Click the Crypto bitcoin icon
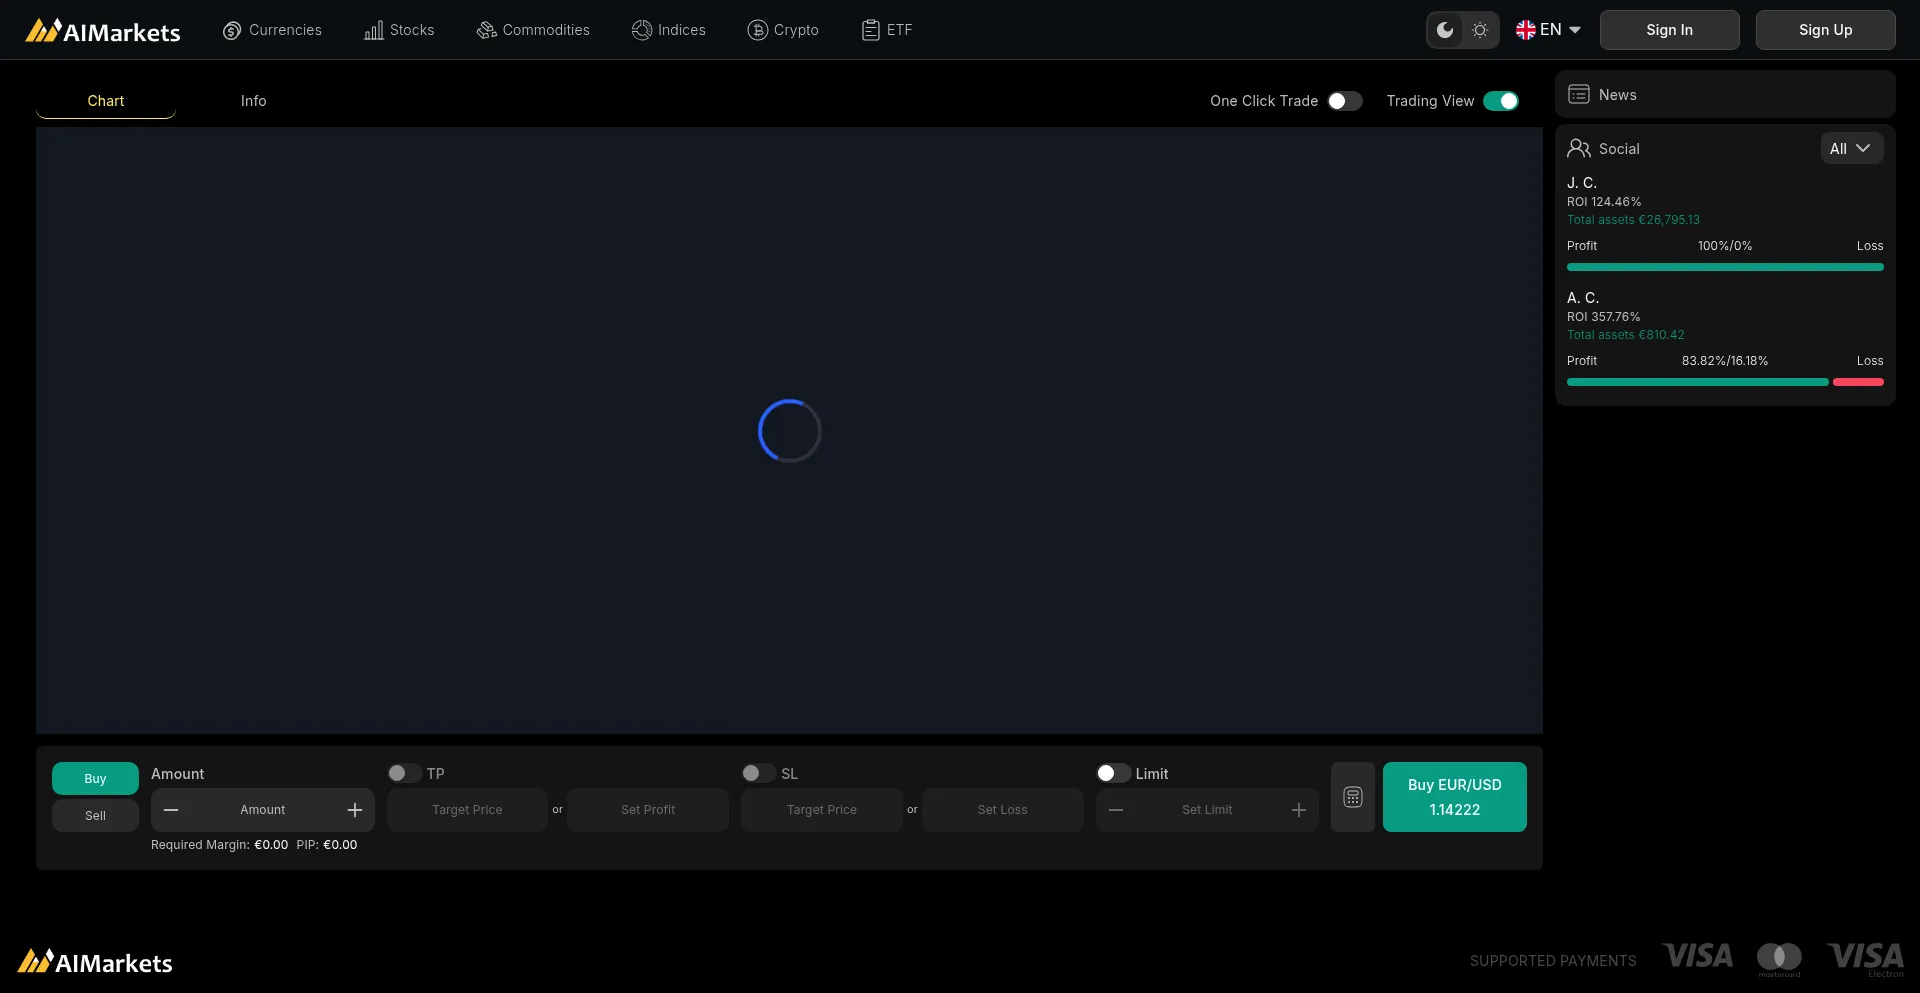This screenshot has width=1920, height=993. pos(757,31)
